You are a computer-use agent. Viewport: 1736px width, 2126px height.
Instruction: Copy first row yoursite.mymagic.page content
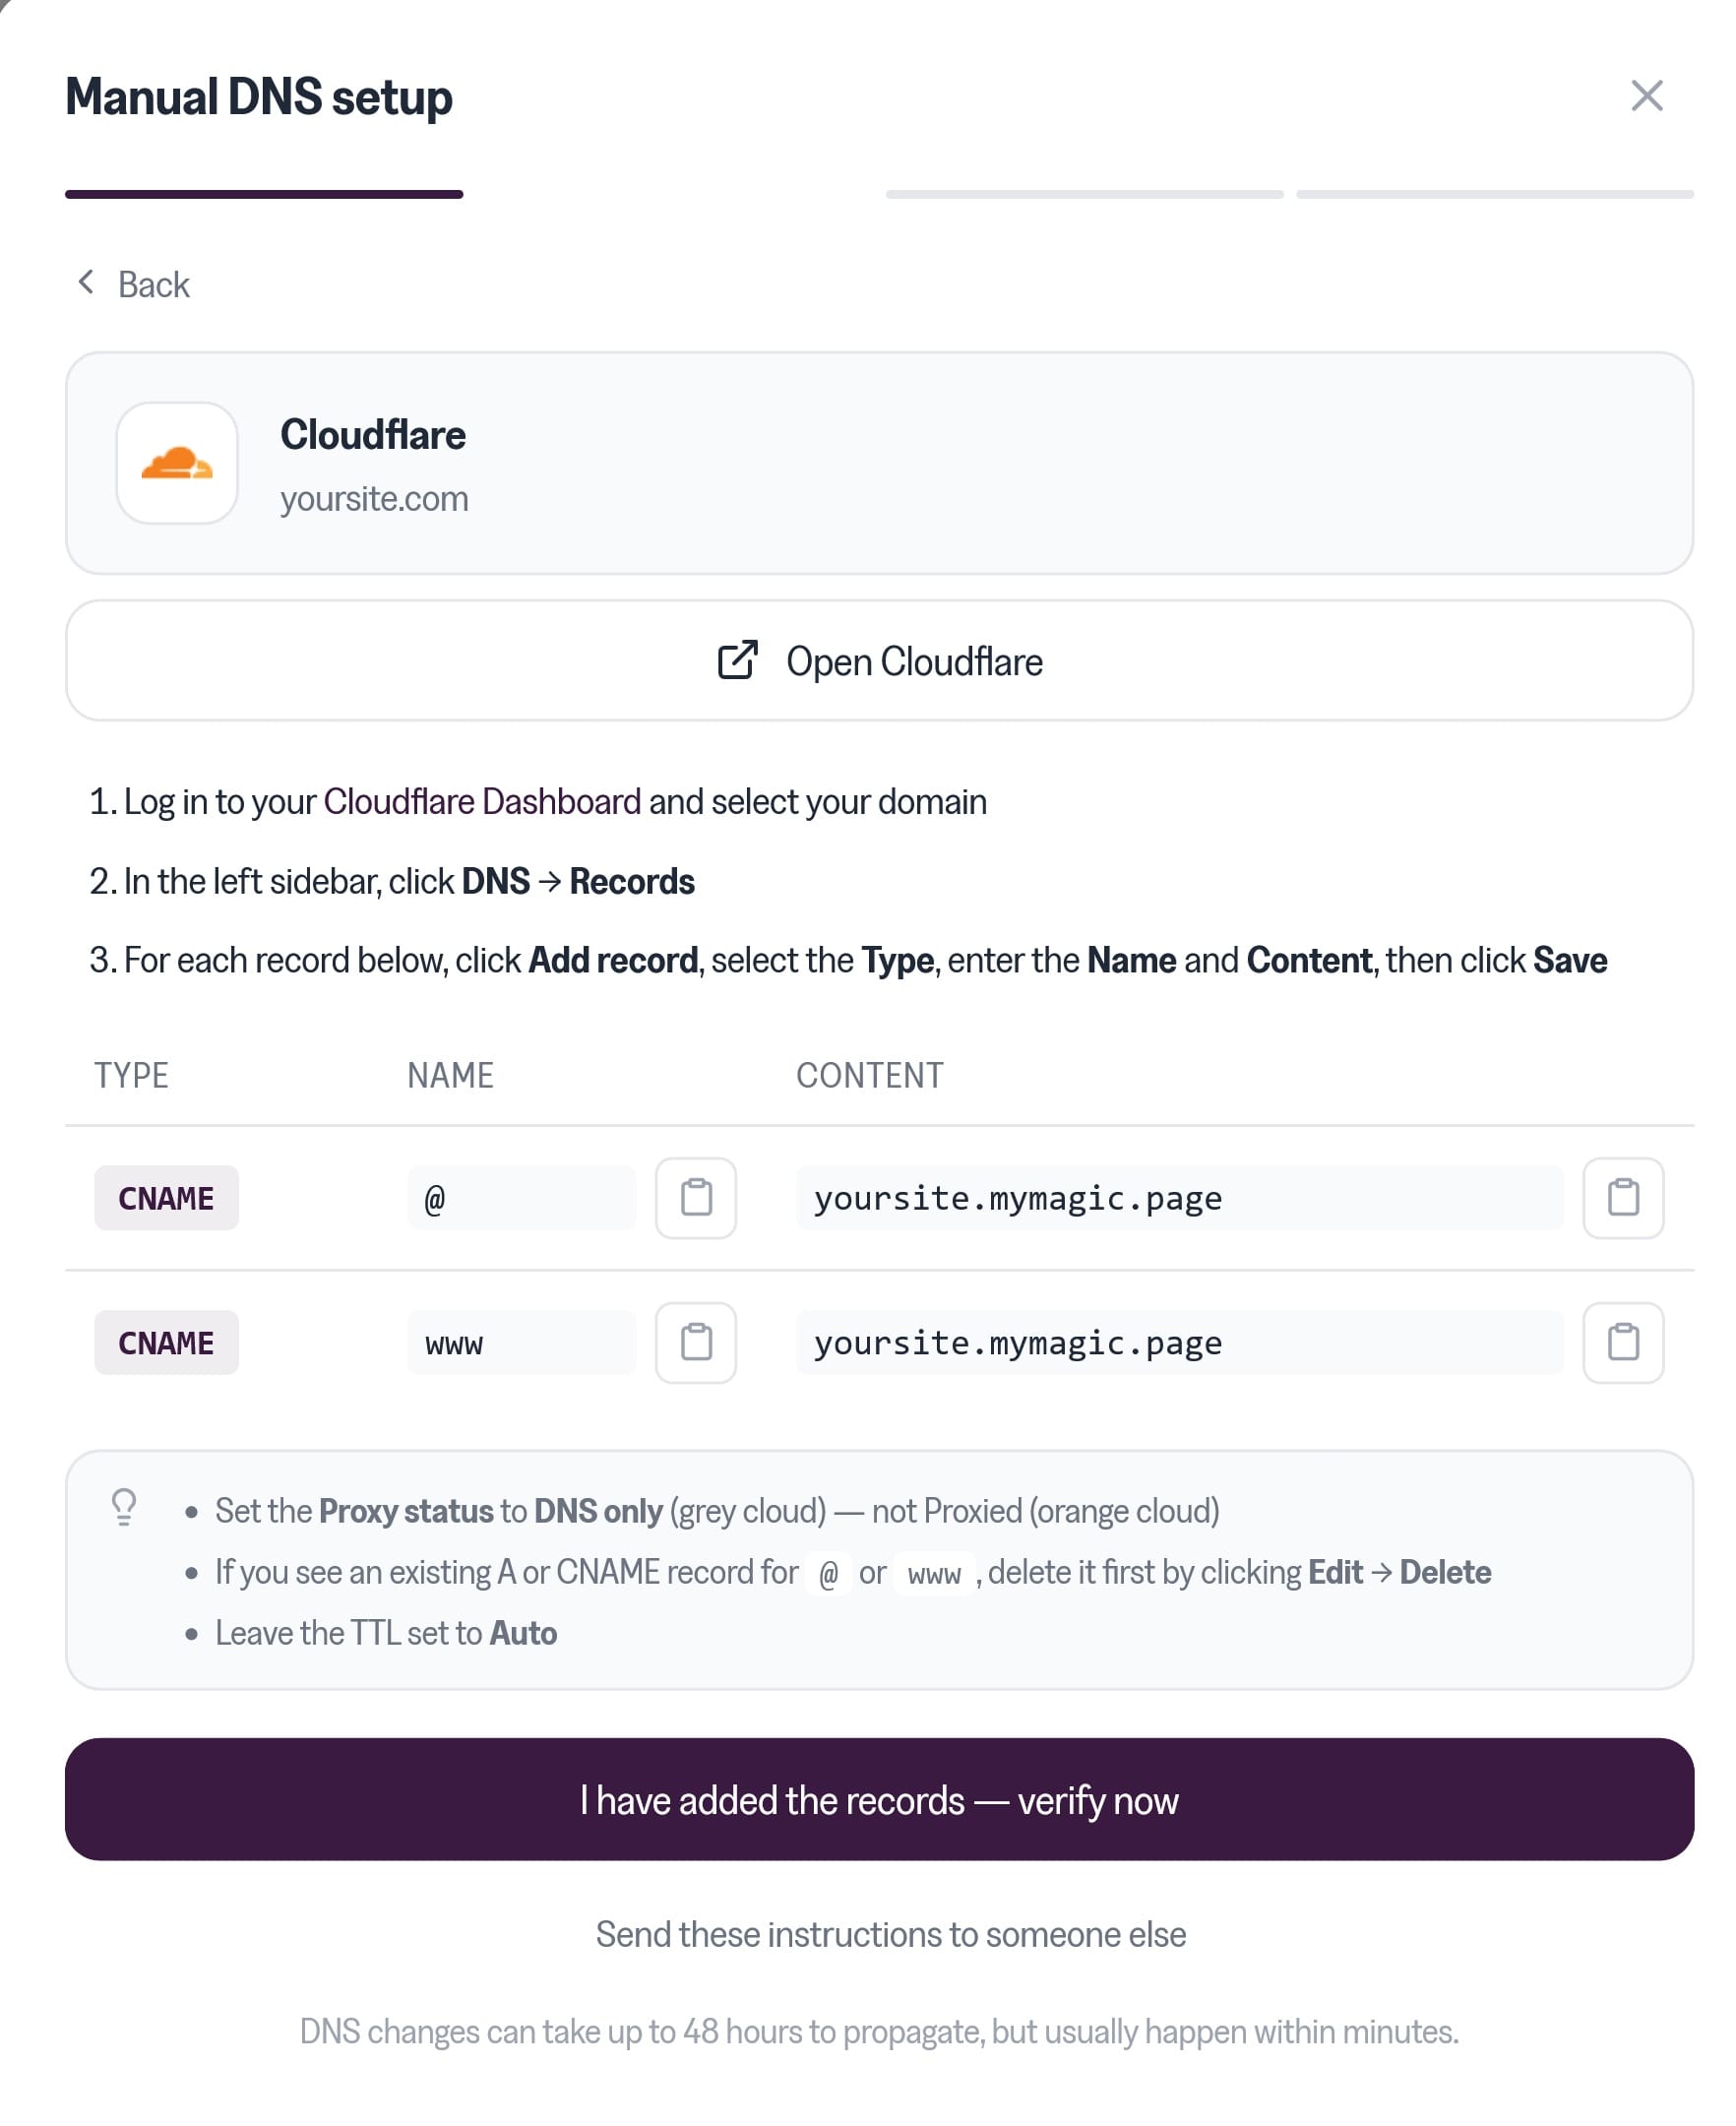tap(1623, 1198)
